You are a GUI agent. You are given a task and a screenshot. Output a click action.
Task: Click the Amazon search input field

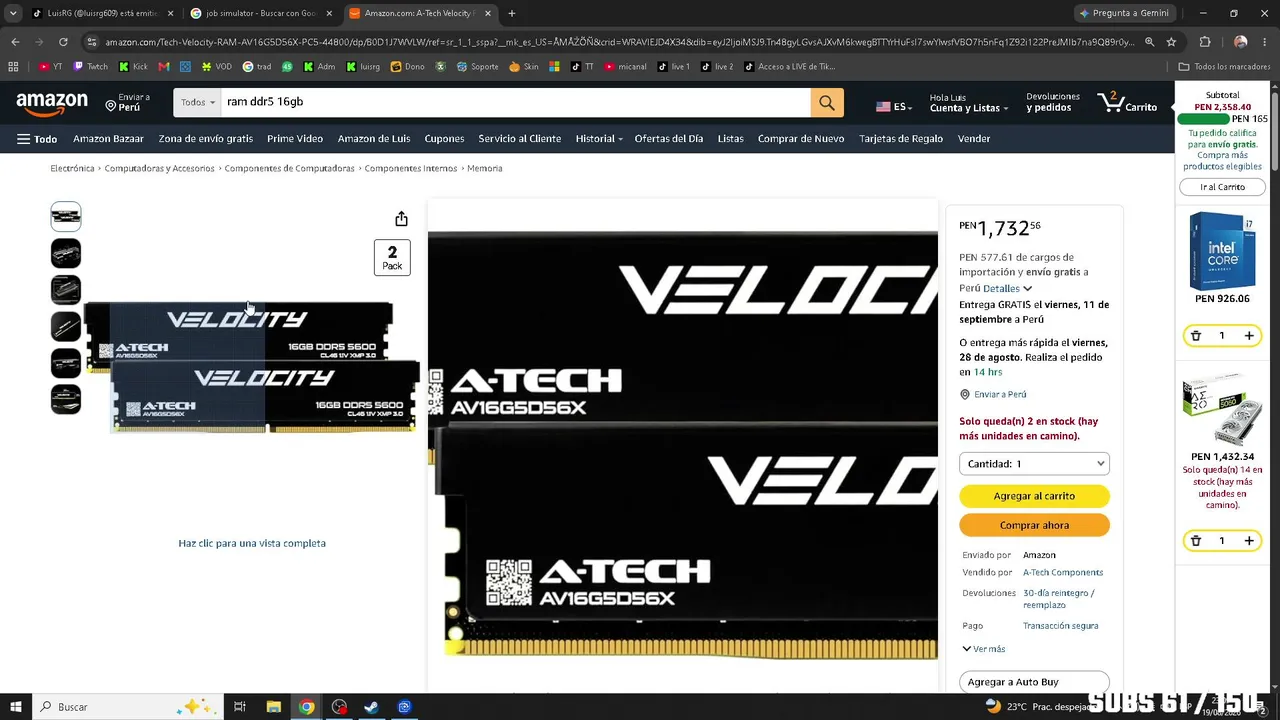pos(515,102)
